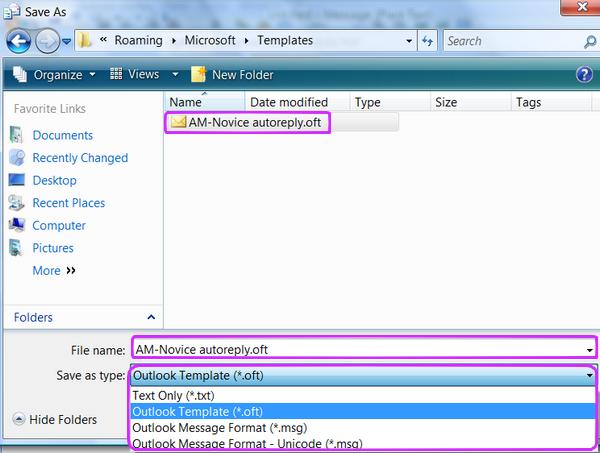Click the magnifier search icon
The height and width of the screenshot is (453, 600).
click(x=590, y=42)
